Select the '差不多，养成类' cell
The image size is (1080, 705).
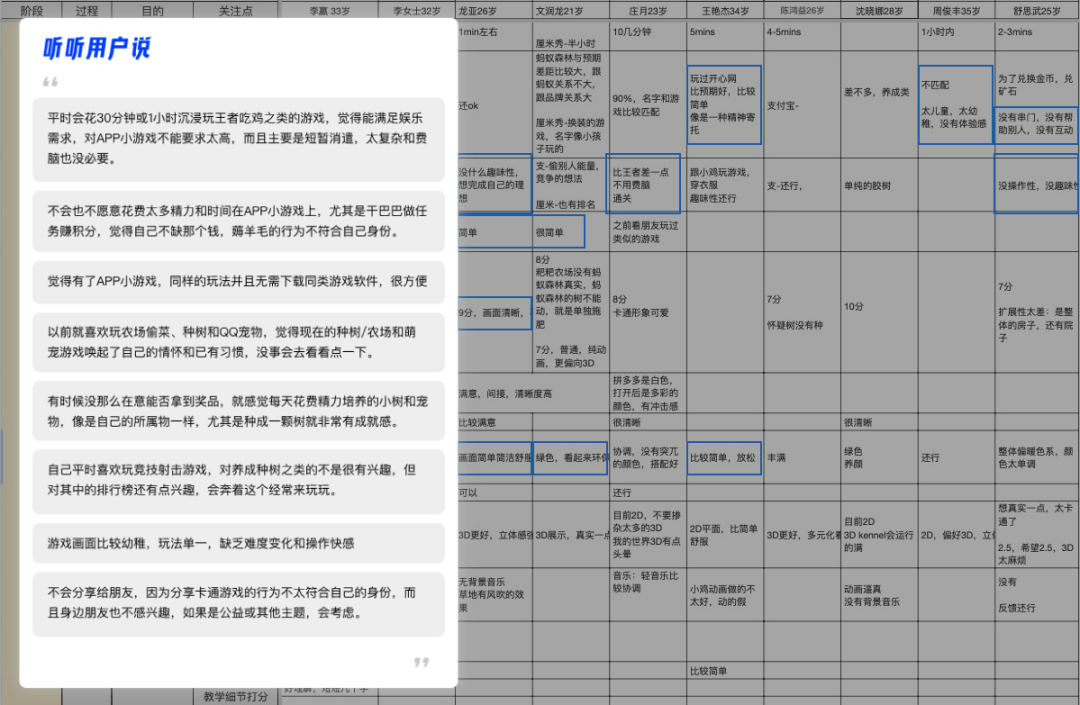(880, 105)
